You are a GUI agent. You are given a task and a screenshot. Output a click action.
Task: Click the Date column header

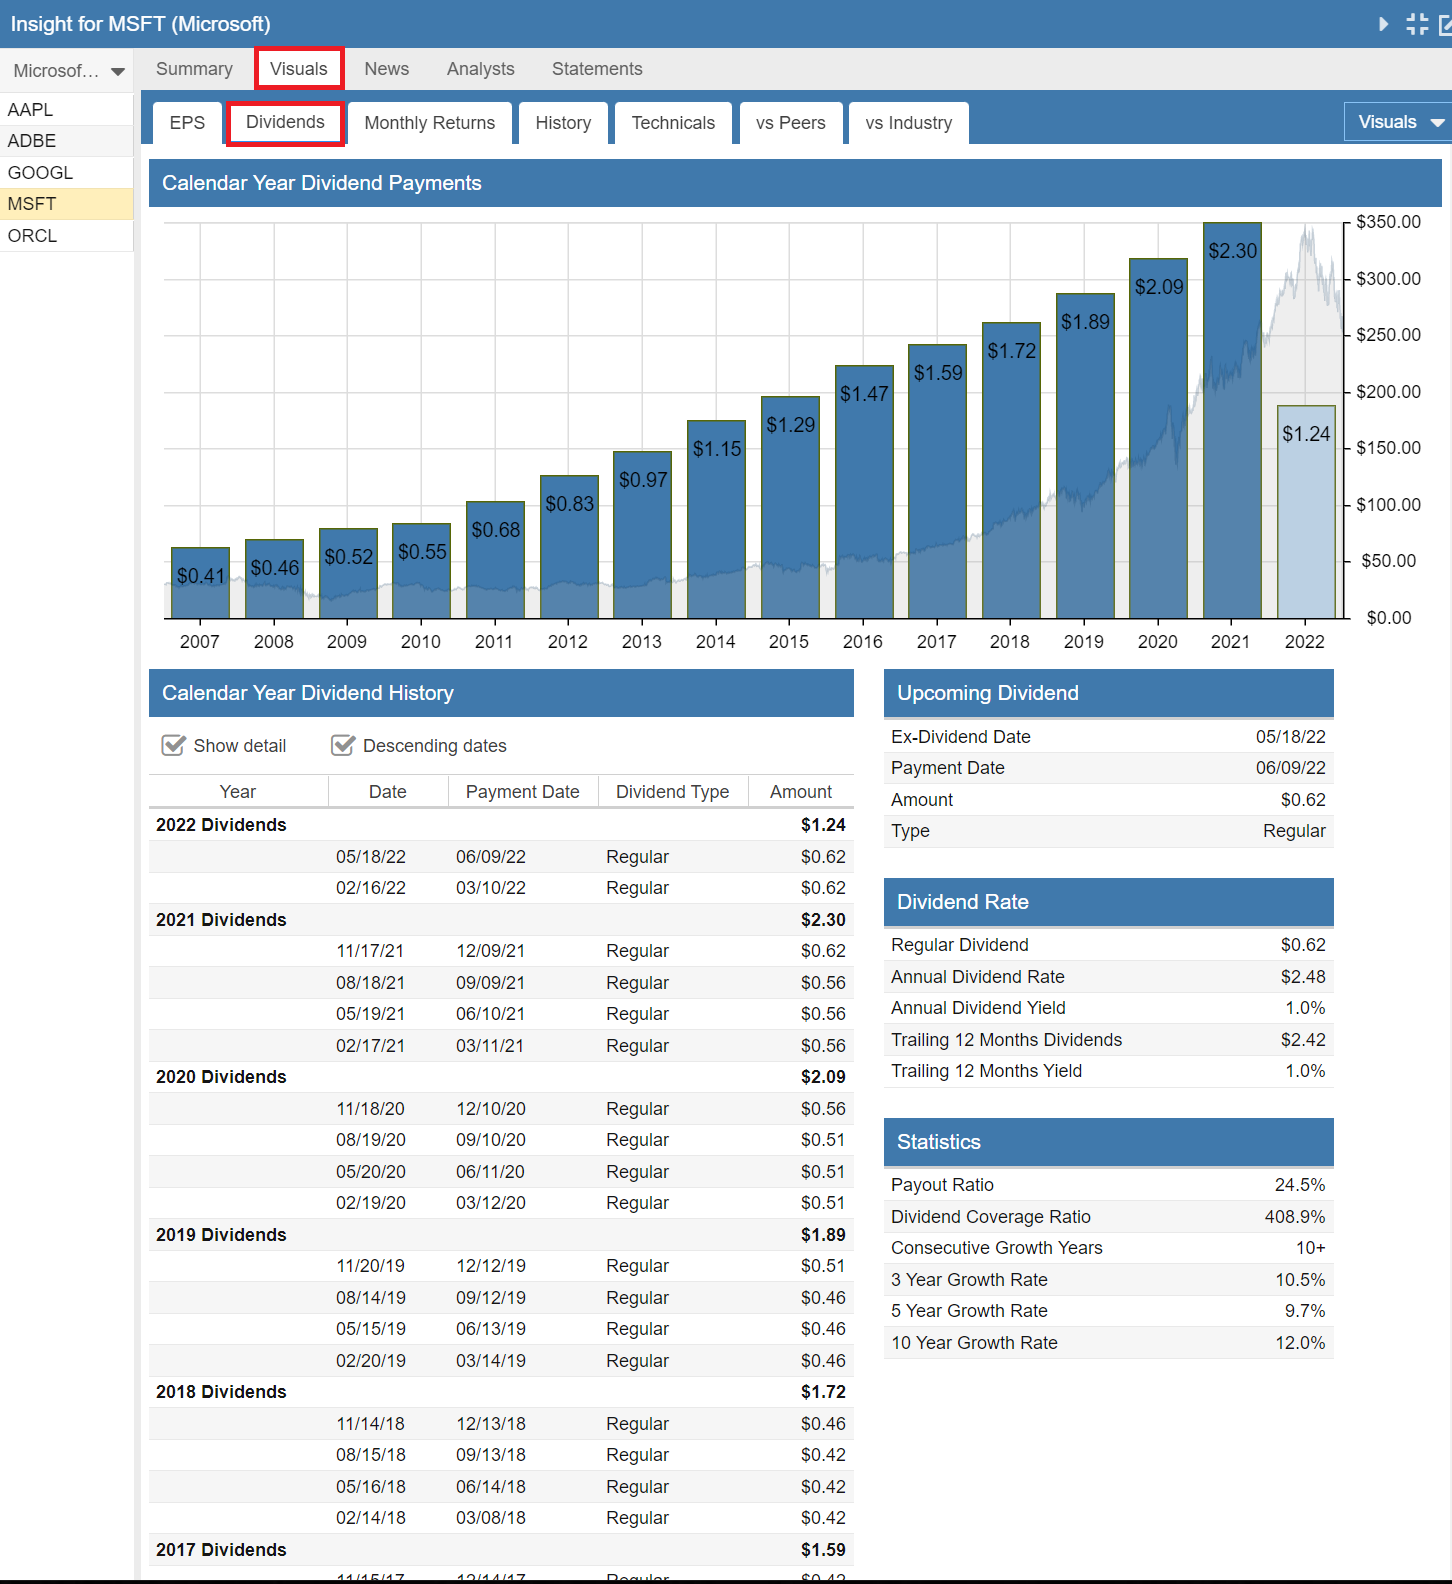pyautogui.click(x=387, y=792)
